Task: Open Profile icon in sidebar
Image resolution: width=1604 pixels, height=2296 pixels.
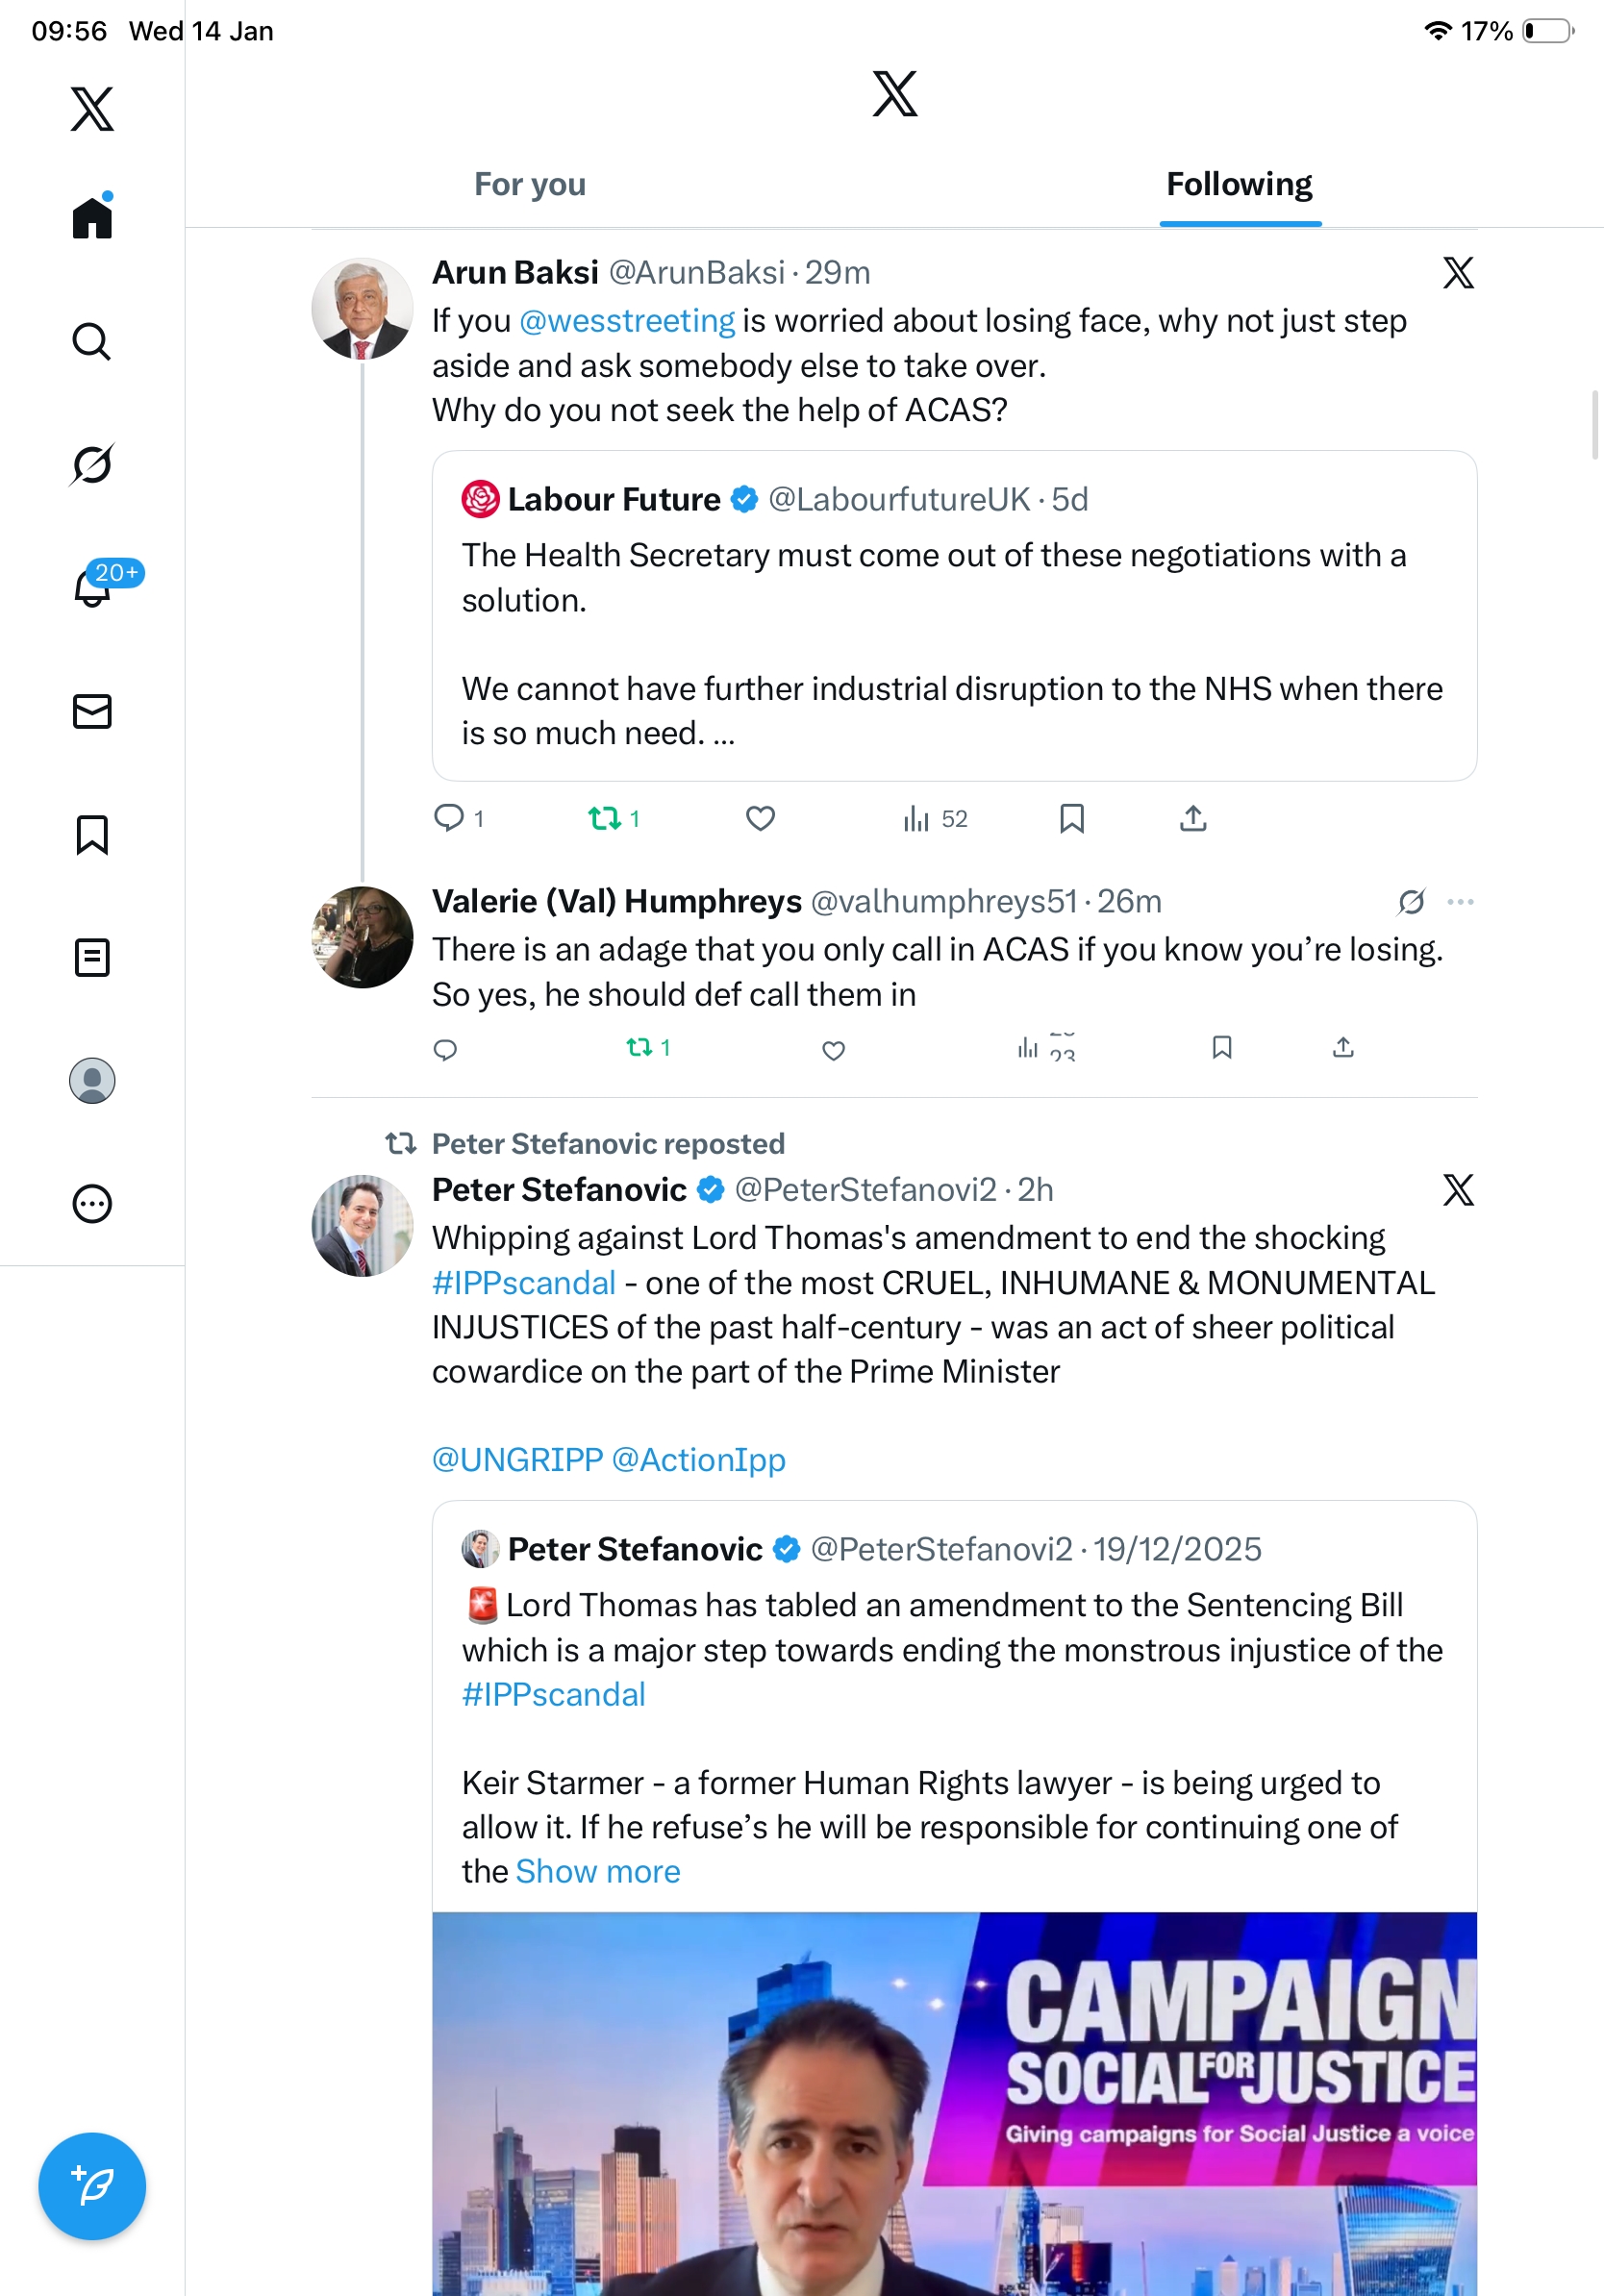Action: pyautogui.click(x=91, y=1081)
